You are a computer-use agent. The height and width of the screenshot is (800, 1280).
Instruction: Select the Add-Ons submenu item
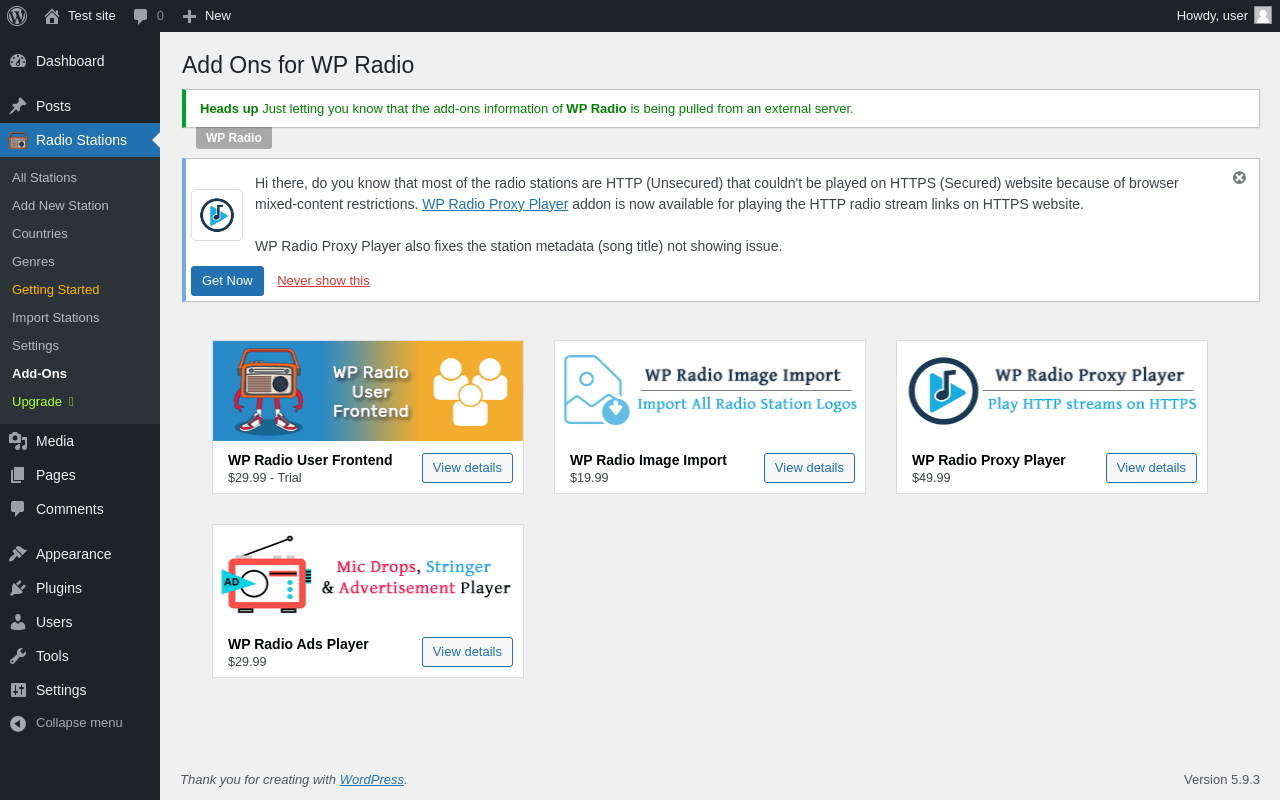[39, 374]
